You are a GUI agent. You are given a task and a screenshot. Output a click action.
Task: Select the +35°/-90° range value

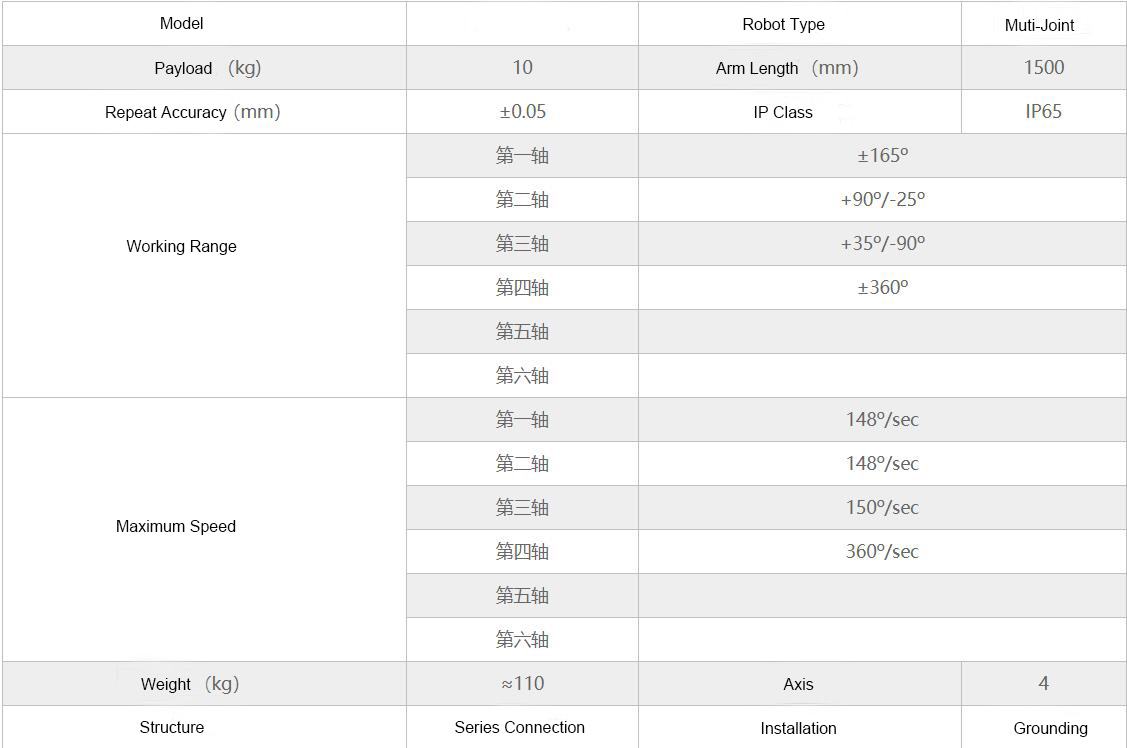882,243
